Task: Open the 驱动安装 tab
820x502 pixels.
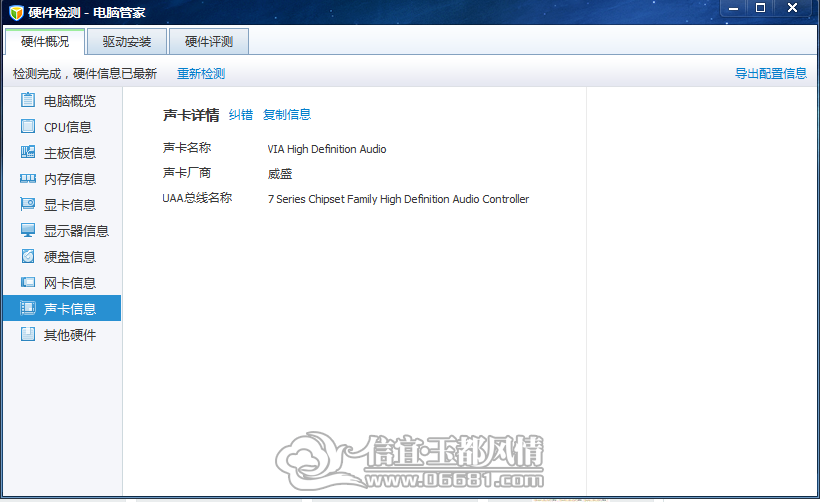Action: click(127, 41)
